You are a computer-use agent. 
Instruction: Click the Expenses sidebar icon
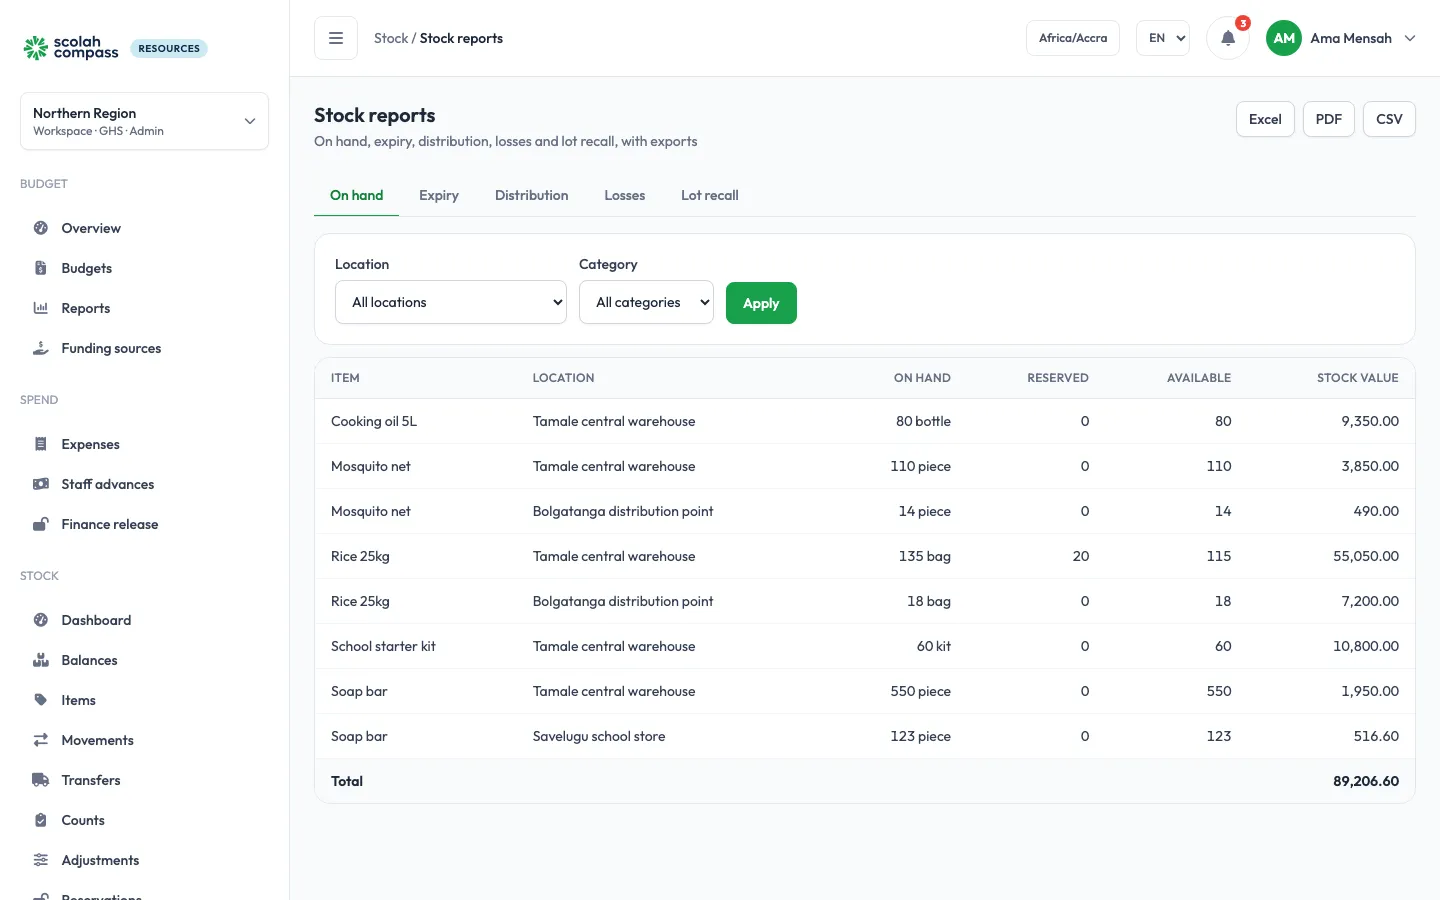coord(41,444)
